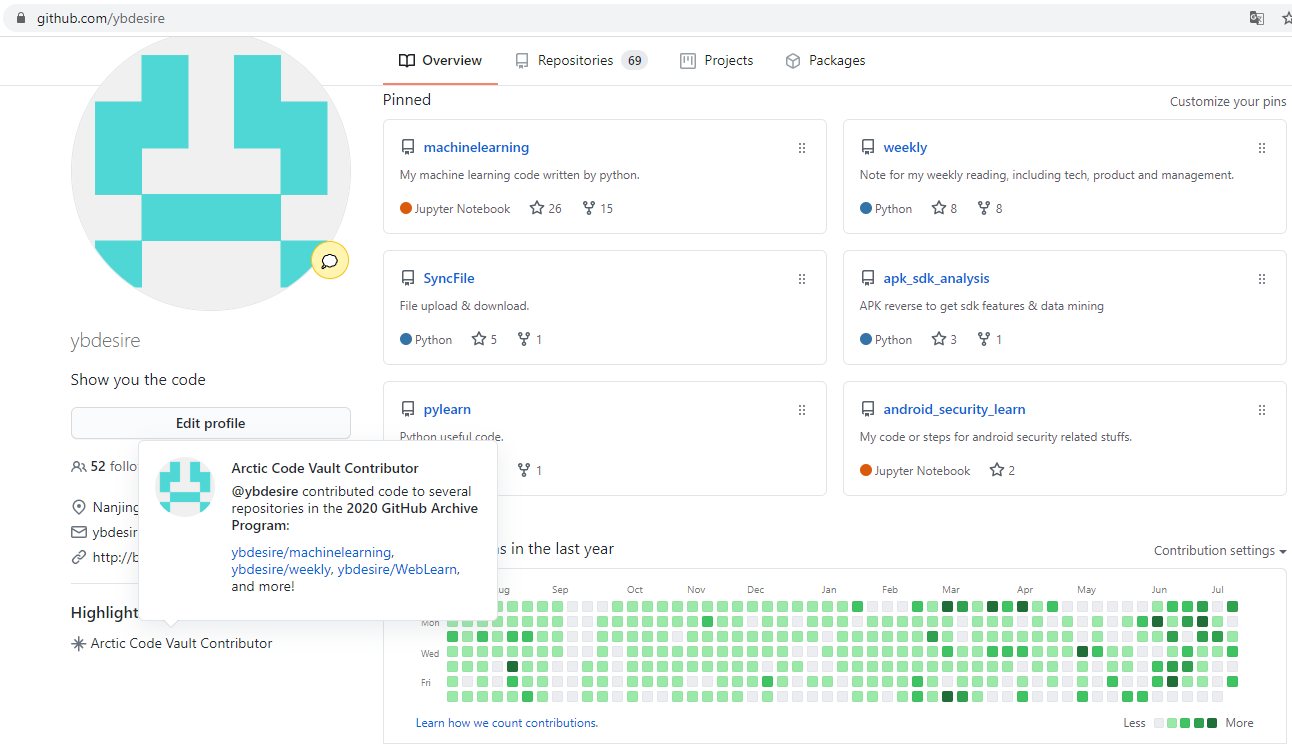Open stargazers of SyncFile (5 stars)
1292x752 pixels.
(x=485, y=340)
